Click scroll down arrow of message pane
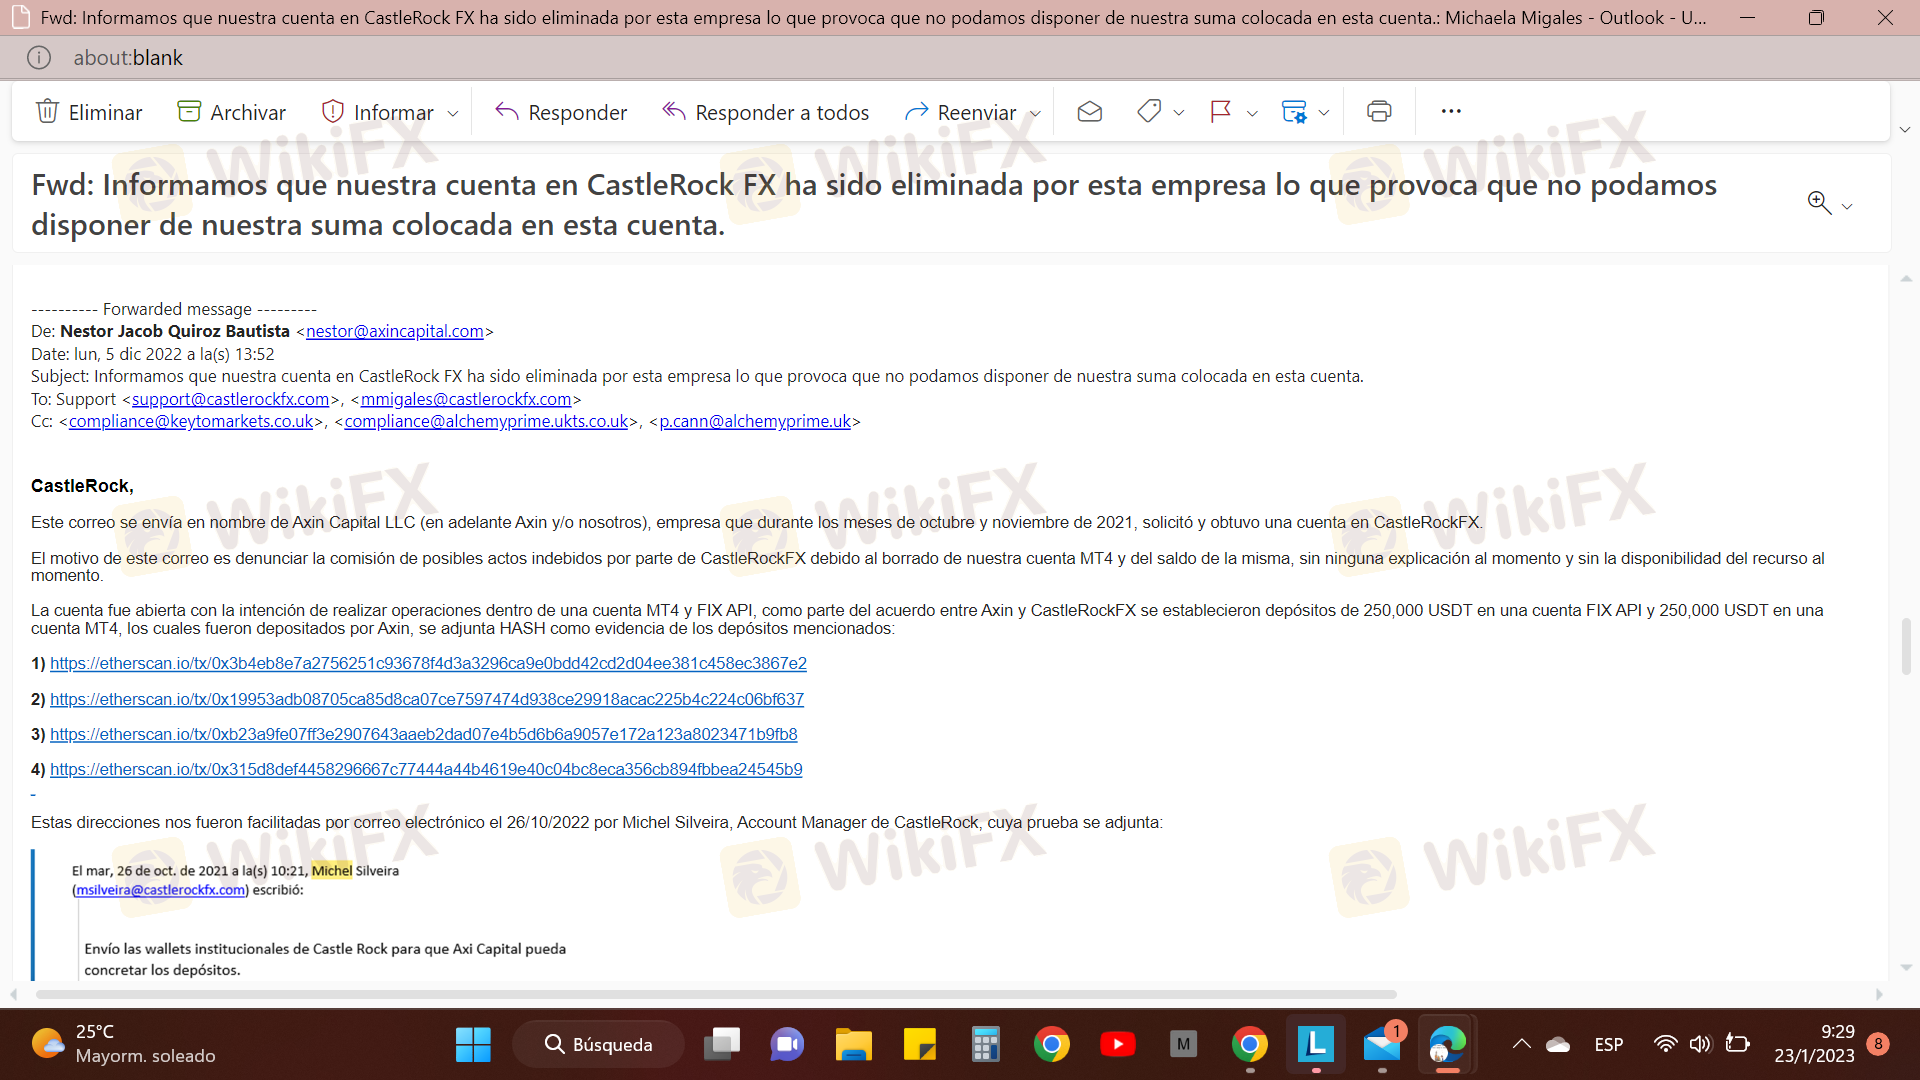Viewport: 1920px width, 1080px height. [x=1906, y=967]
